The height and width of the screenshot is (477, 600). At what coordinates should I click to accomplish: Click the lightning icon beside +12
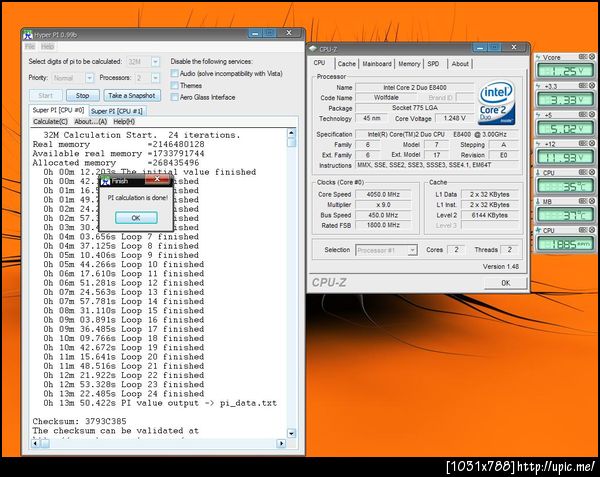click(538, 144)
